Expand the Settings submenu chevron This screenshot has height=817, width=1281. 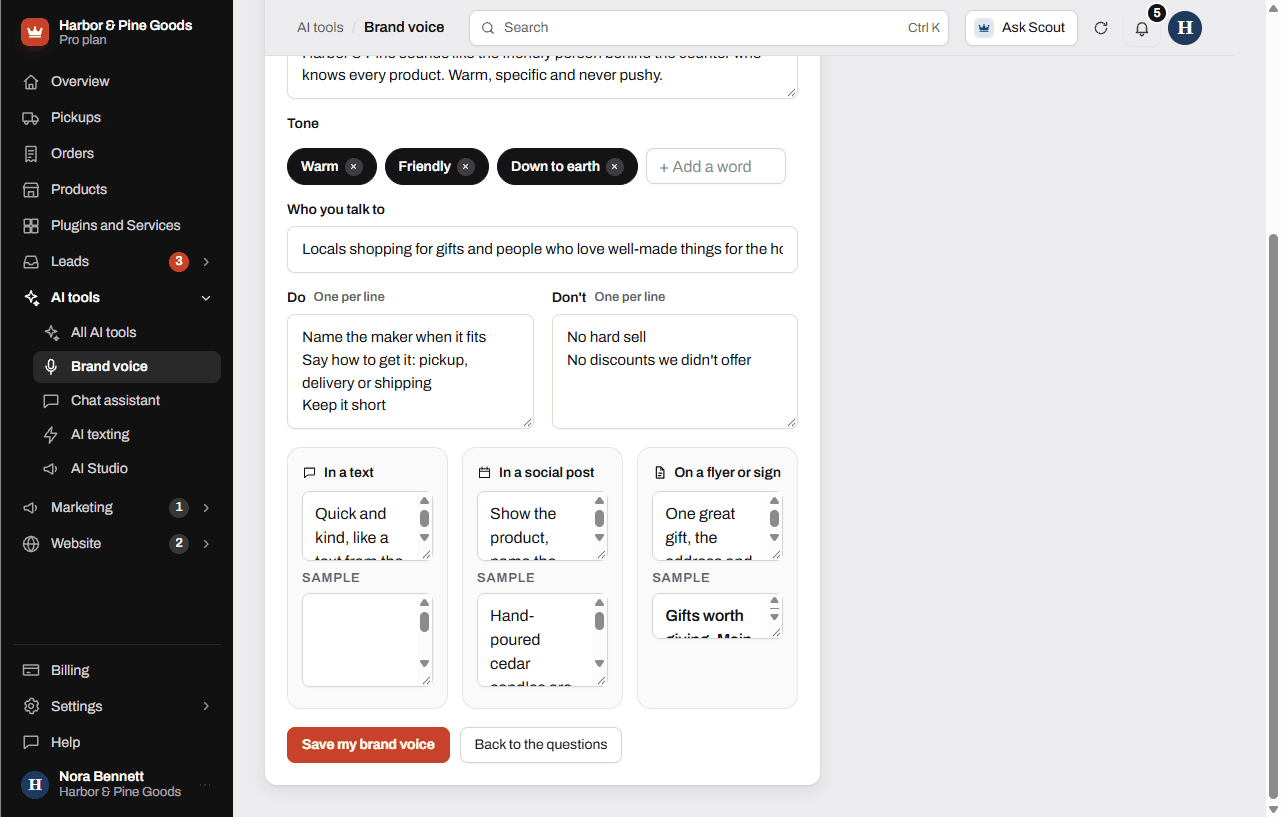(206, 706)
